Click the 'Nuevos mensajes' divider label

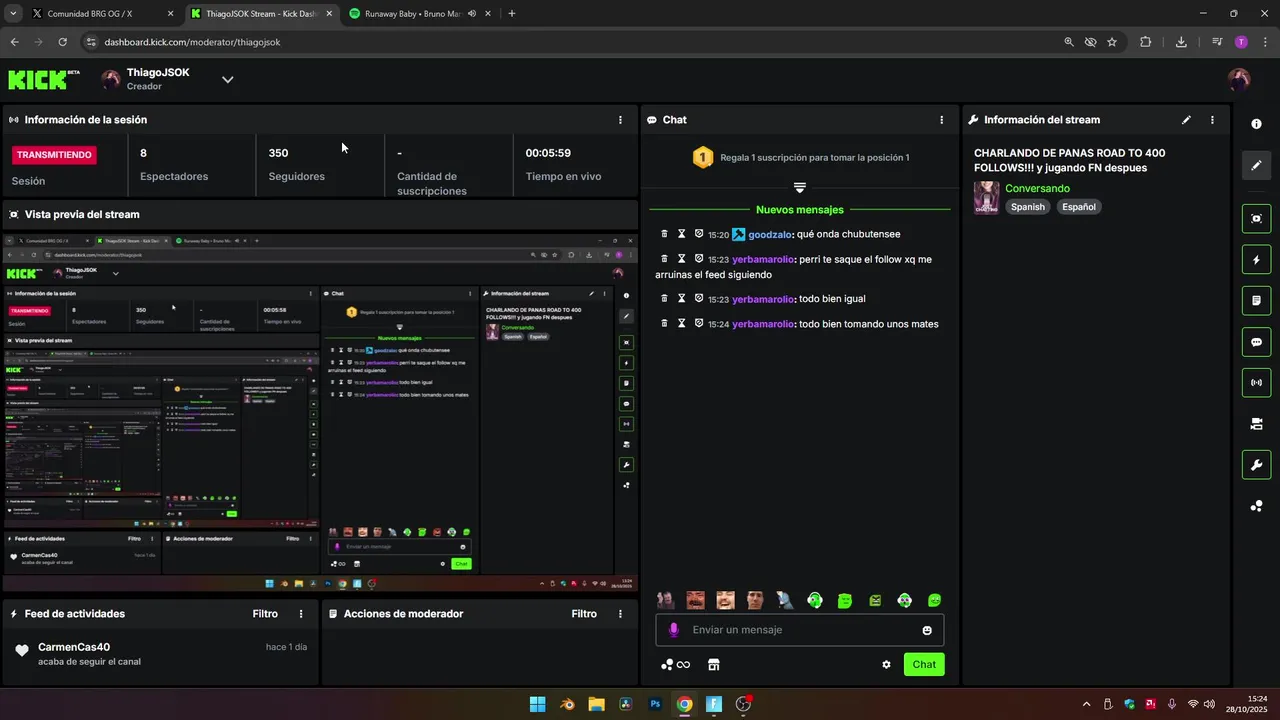[800, 210]
